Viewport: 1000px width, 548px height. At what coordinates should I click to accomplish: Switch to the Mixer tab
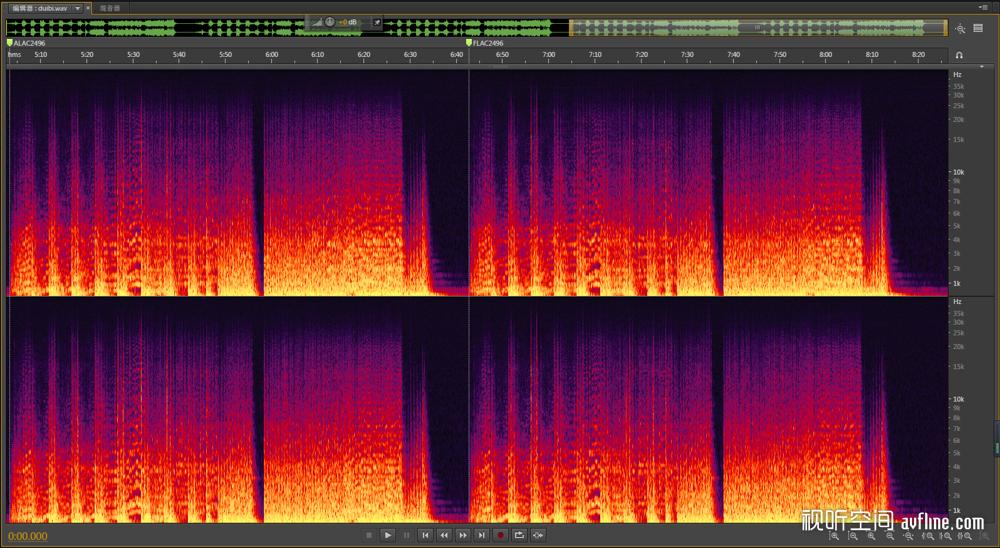[110, 8]
